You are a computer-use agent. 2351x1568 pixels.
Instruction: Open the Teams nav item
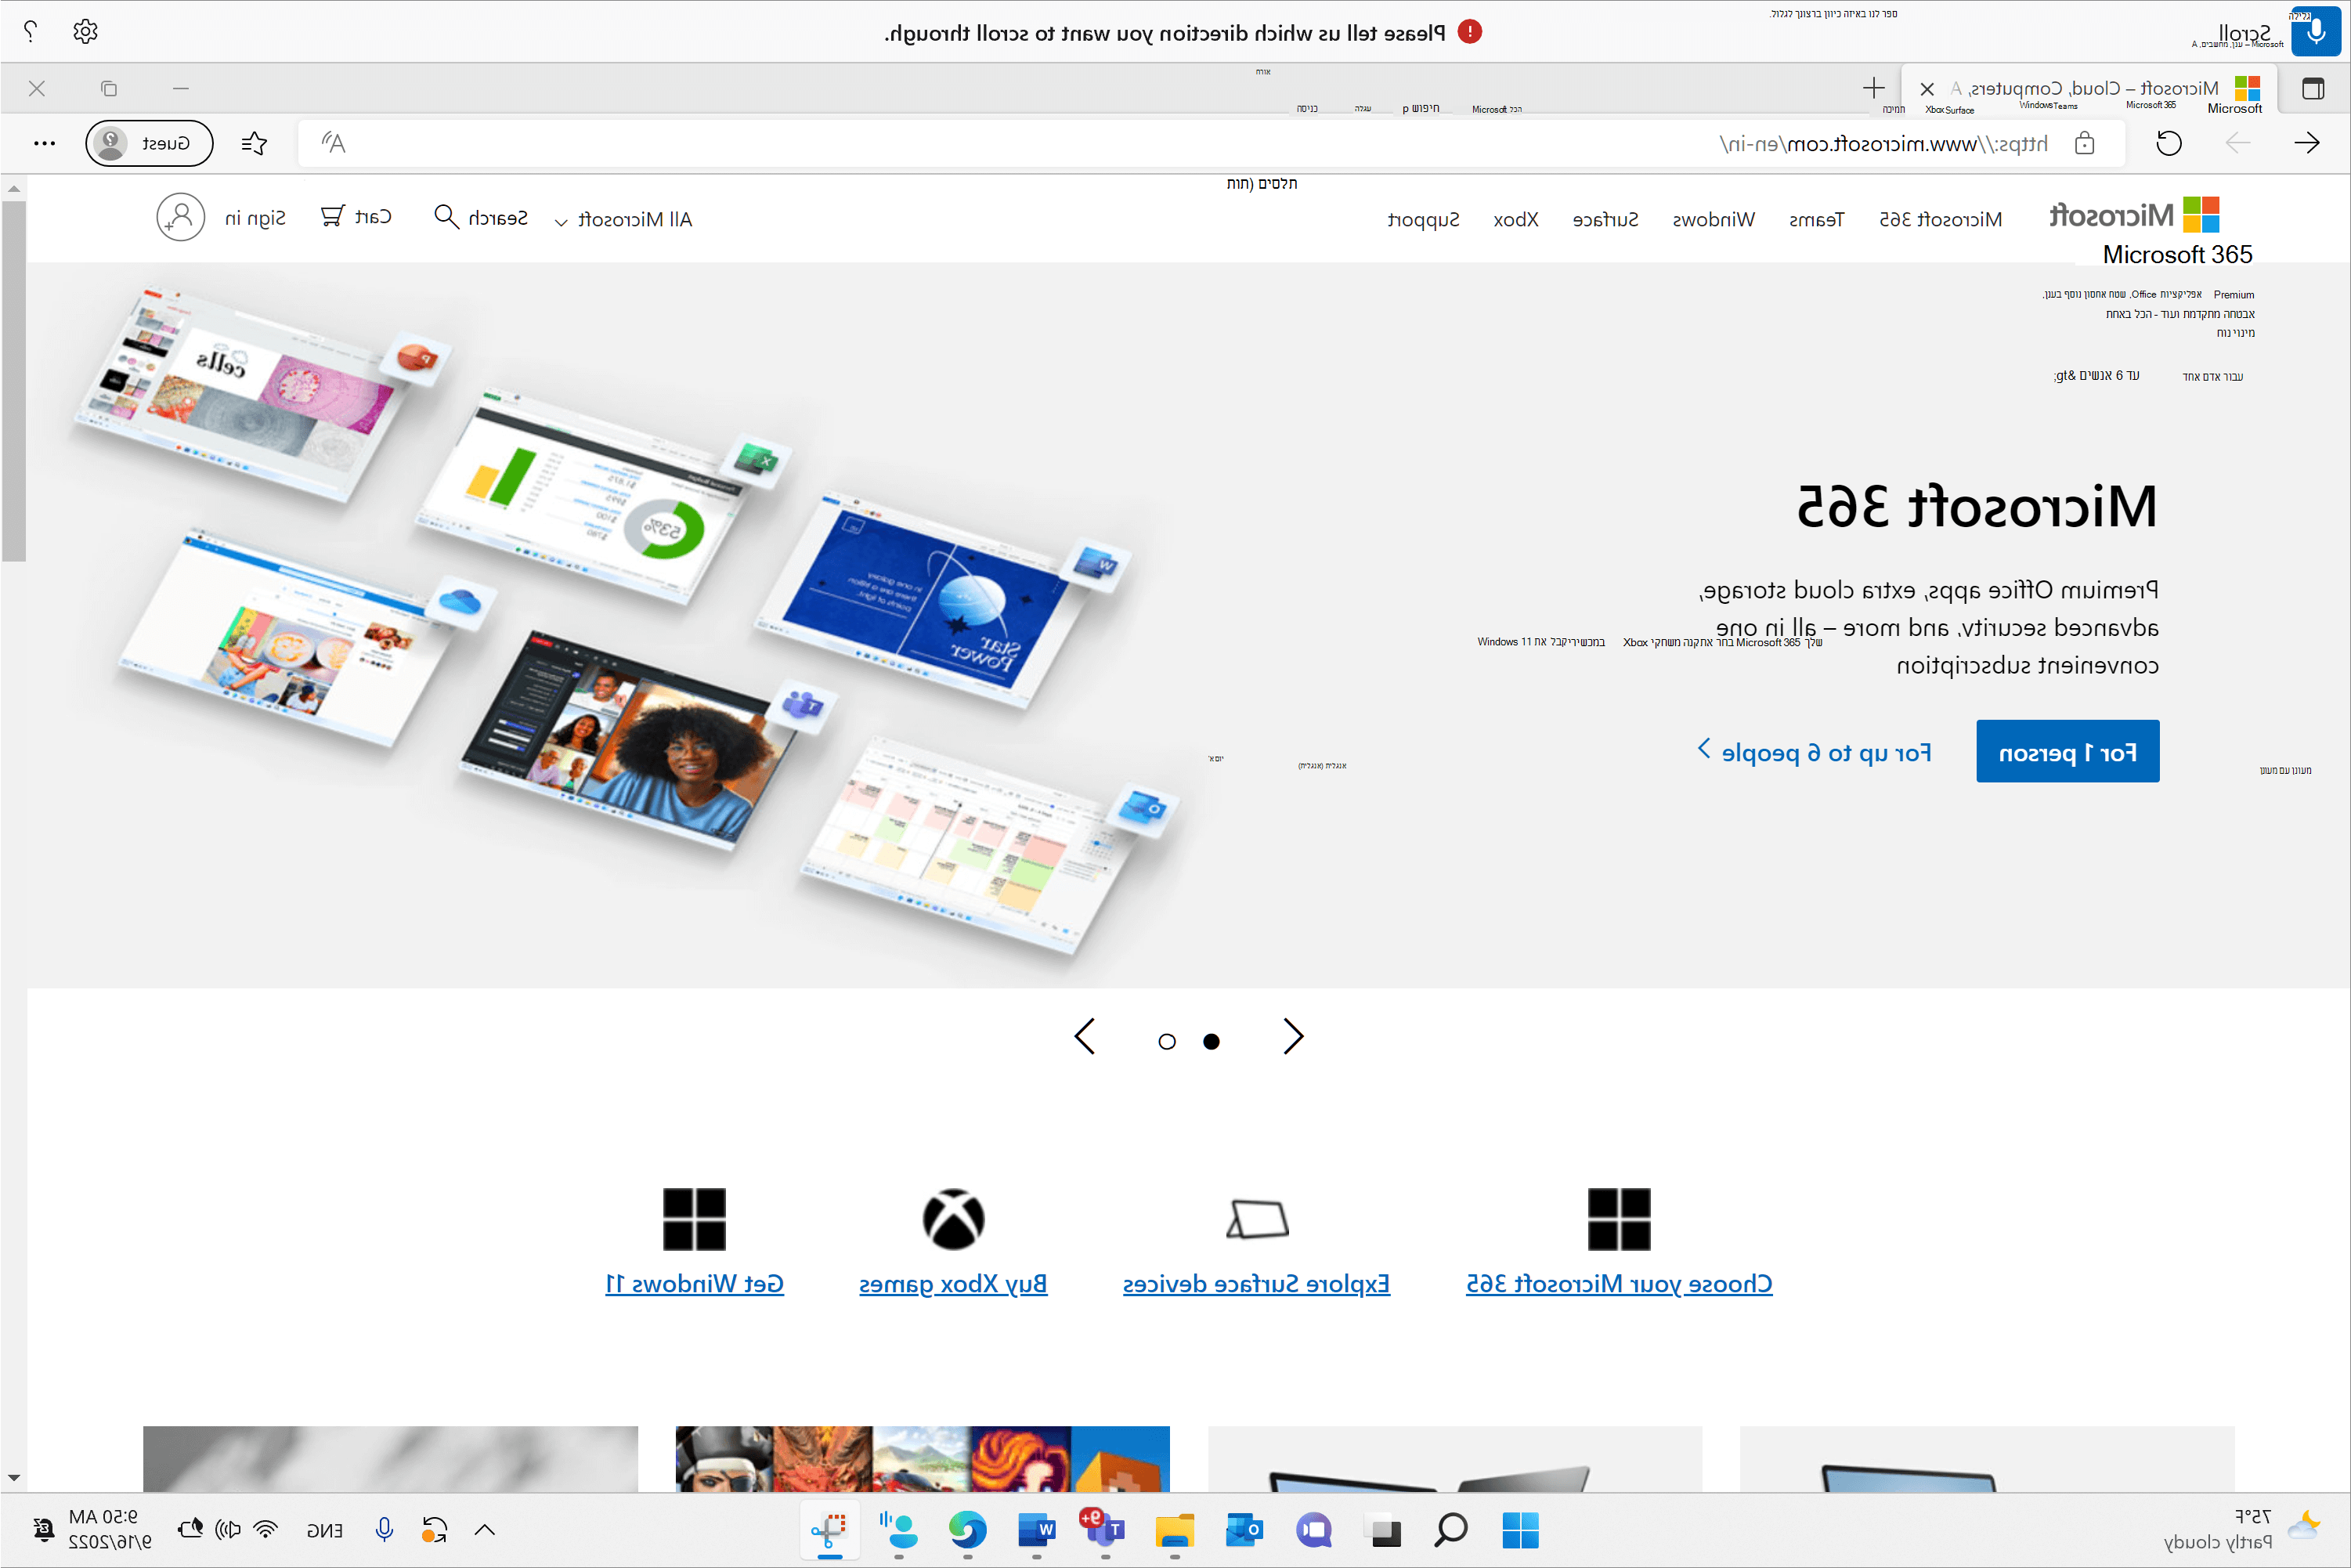point(1816,219)
